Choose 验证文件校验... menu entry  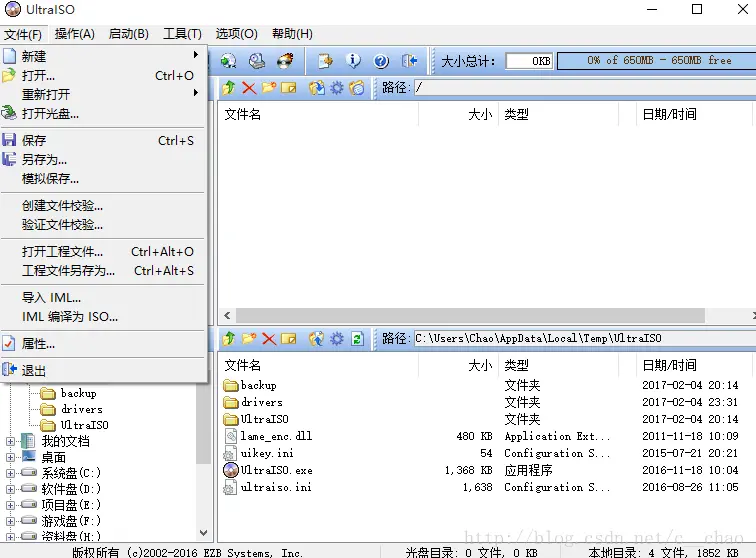click(104, 225)
